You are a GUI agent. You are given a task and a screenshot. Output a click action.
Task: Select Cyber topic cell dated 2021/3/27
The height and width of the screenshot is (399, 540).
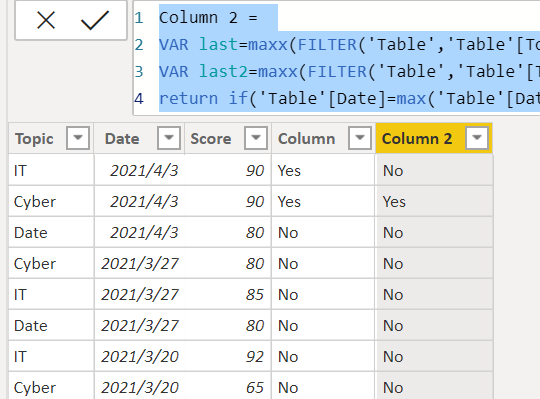51,263
